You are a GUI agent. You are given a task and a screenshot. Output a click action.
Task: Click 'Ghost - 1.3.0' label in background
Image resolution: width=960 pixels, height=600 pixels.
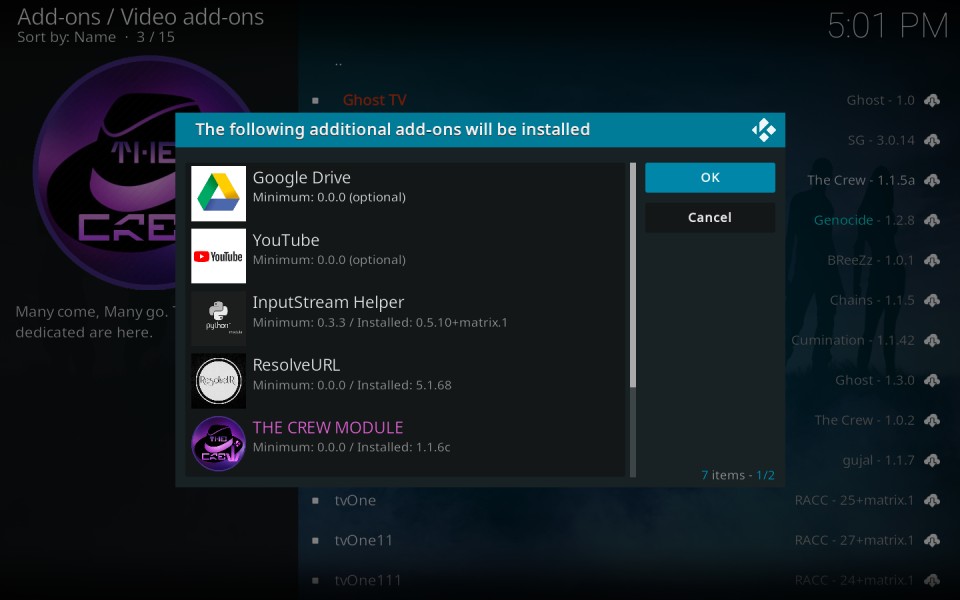coord(875,380)
